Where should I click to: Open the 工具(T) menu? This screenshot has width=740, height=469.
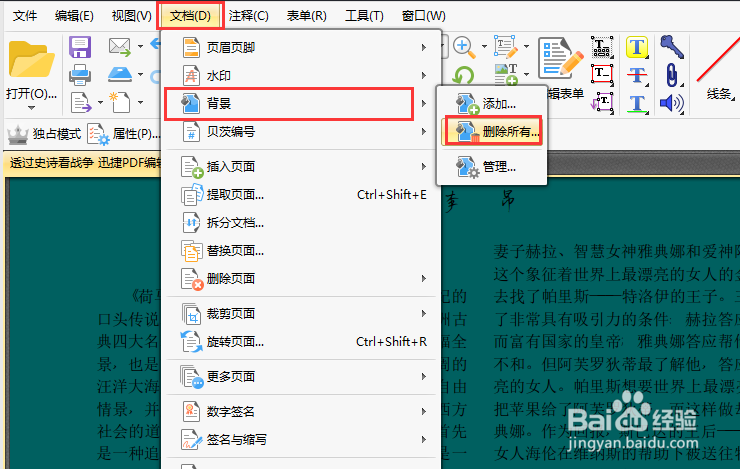point(364,16)
